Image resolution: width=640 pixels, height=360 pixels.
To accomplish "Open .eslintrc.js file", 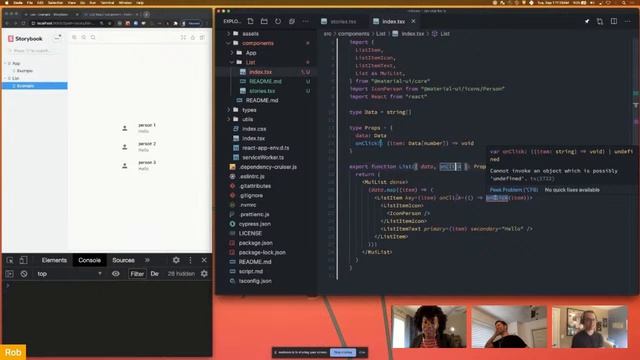I will (251, 176).
